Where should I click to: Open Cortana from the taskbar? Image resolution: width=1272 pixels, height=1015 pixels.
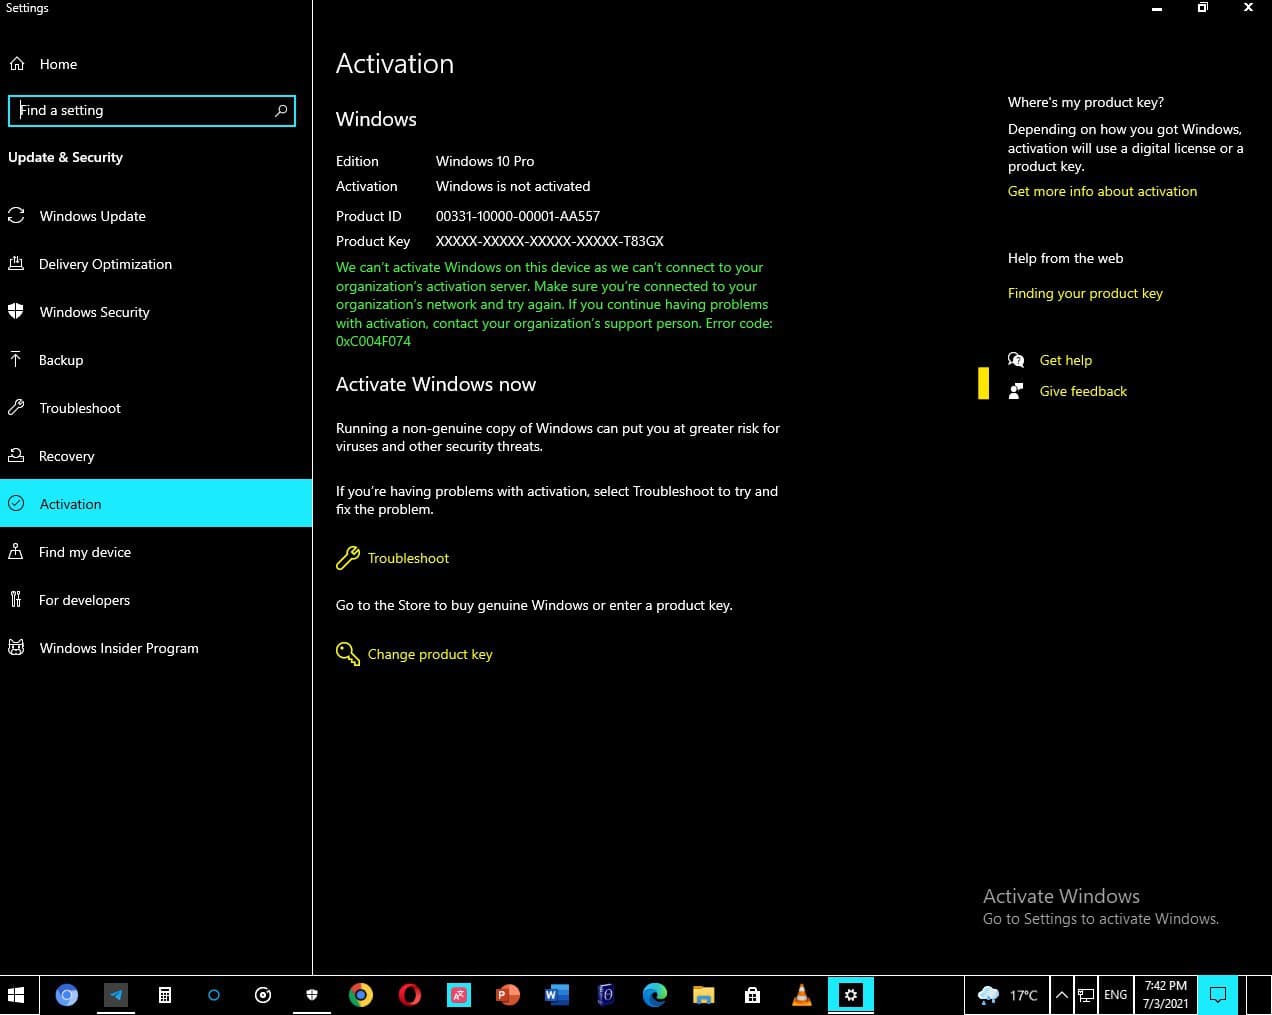click(213, 995)
